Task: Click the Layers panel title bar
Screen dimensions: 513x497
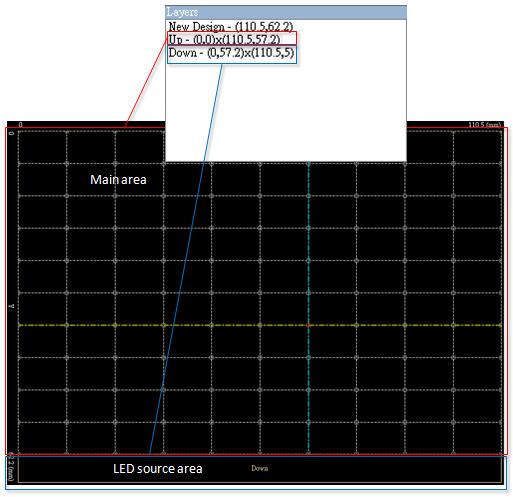Action: 286,12
